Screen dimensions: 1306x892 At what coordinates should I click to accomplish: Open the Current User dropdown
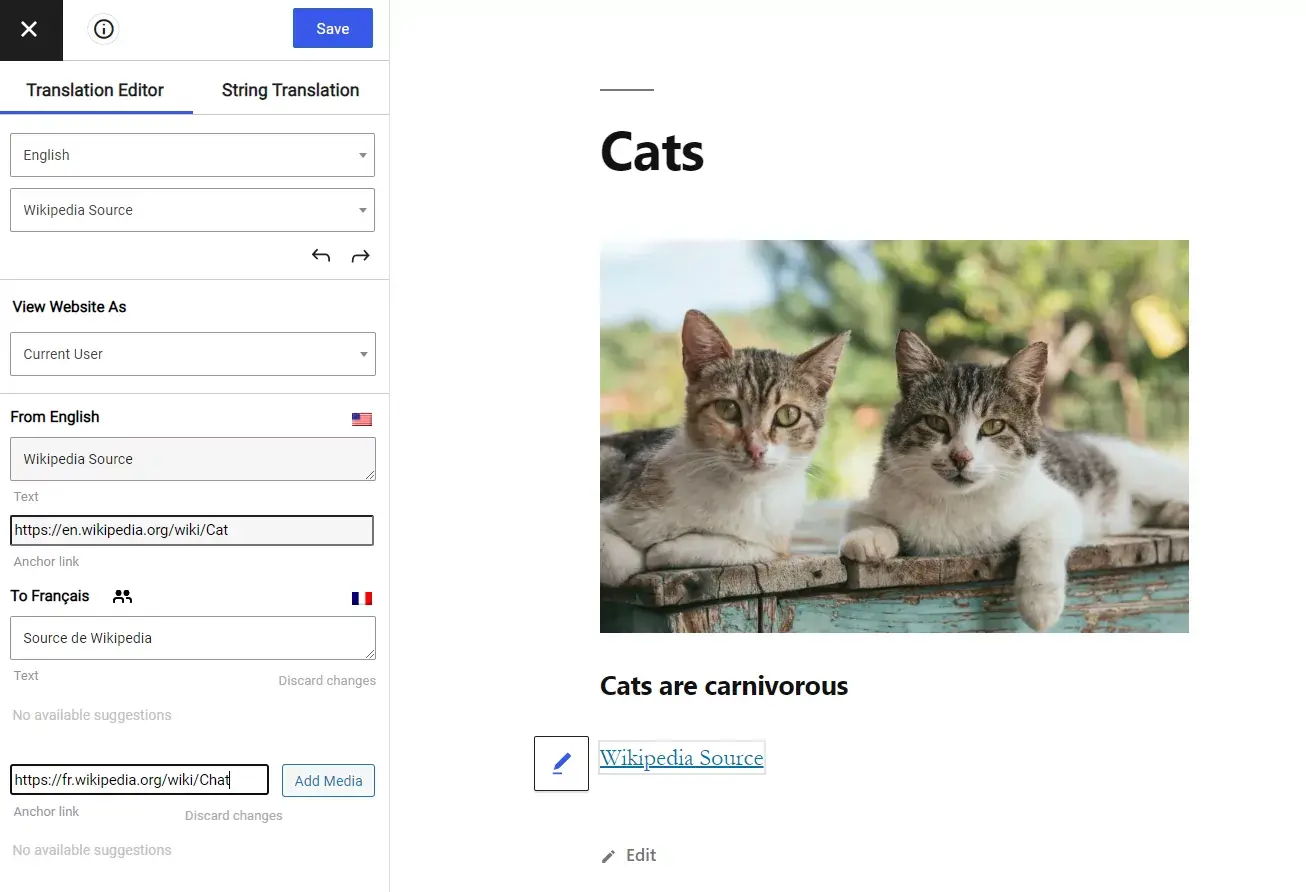click(193, 354)
